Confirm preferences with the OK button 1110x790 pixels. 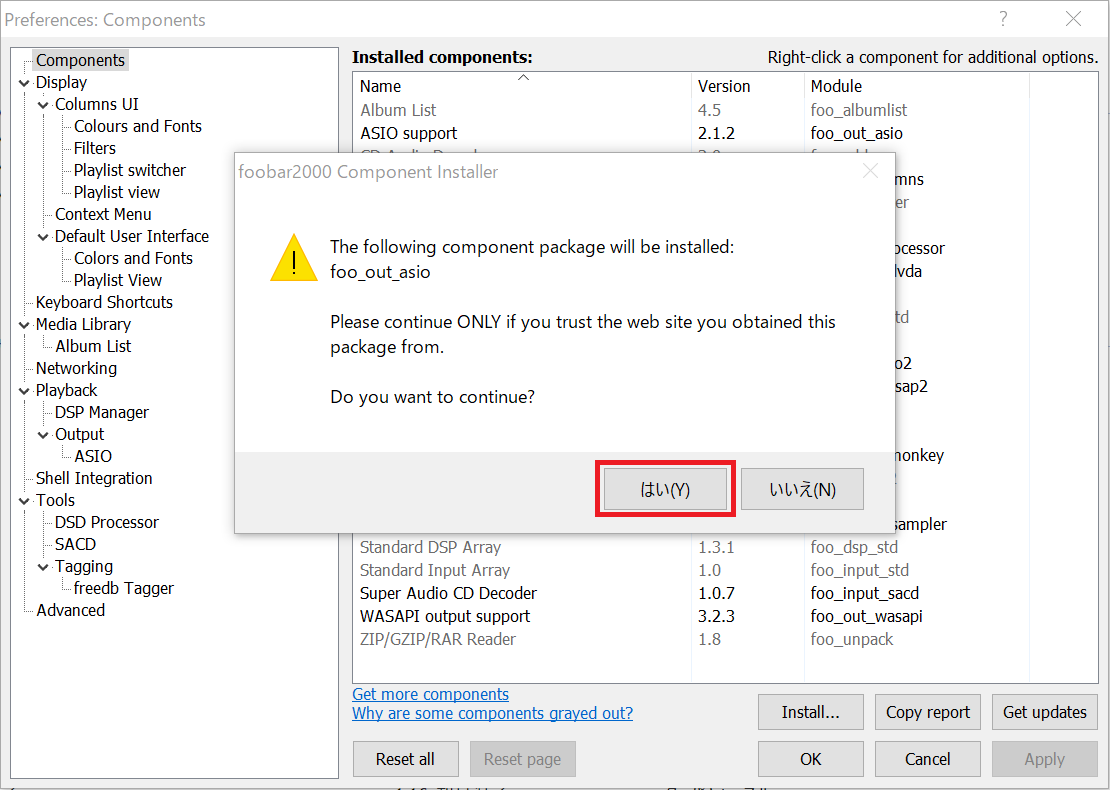click(811, 759)
